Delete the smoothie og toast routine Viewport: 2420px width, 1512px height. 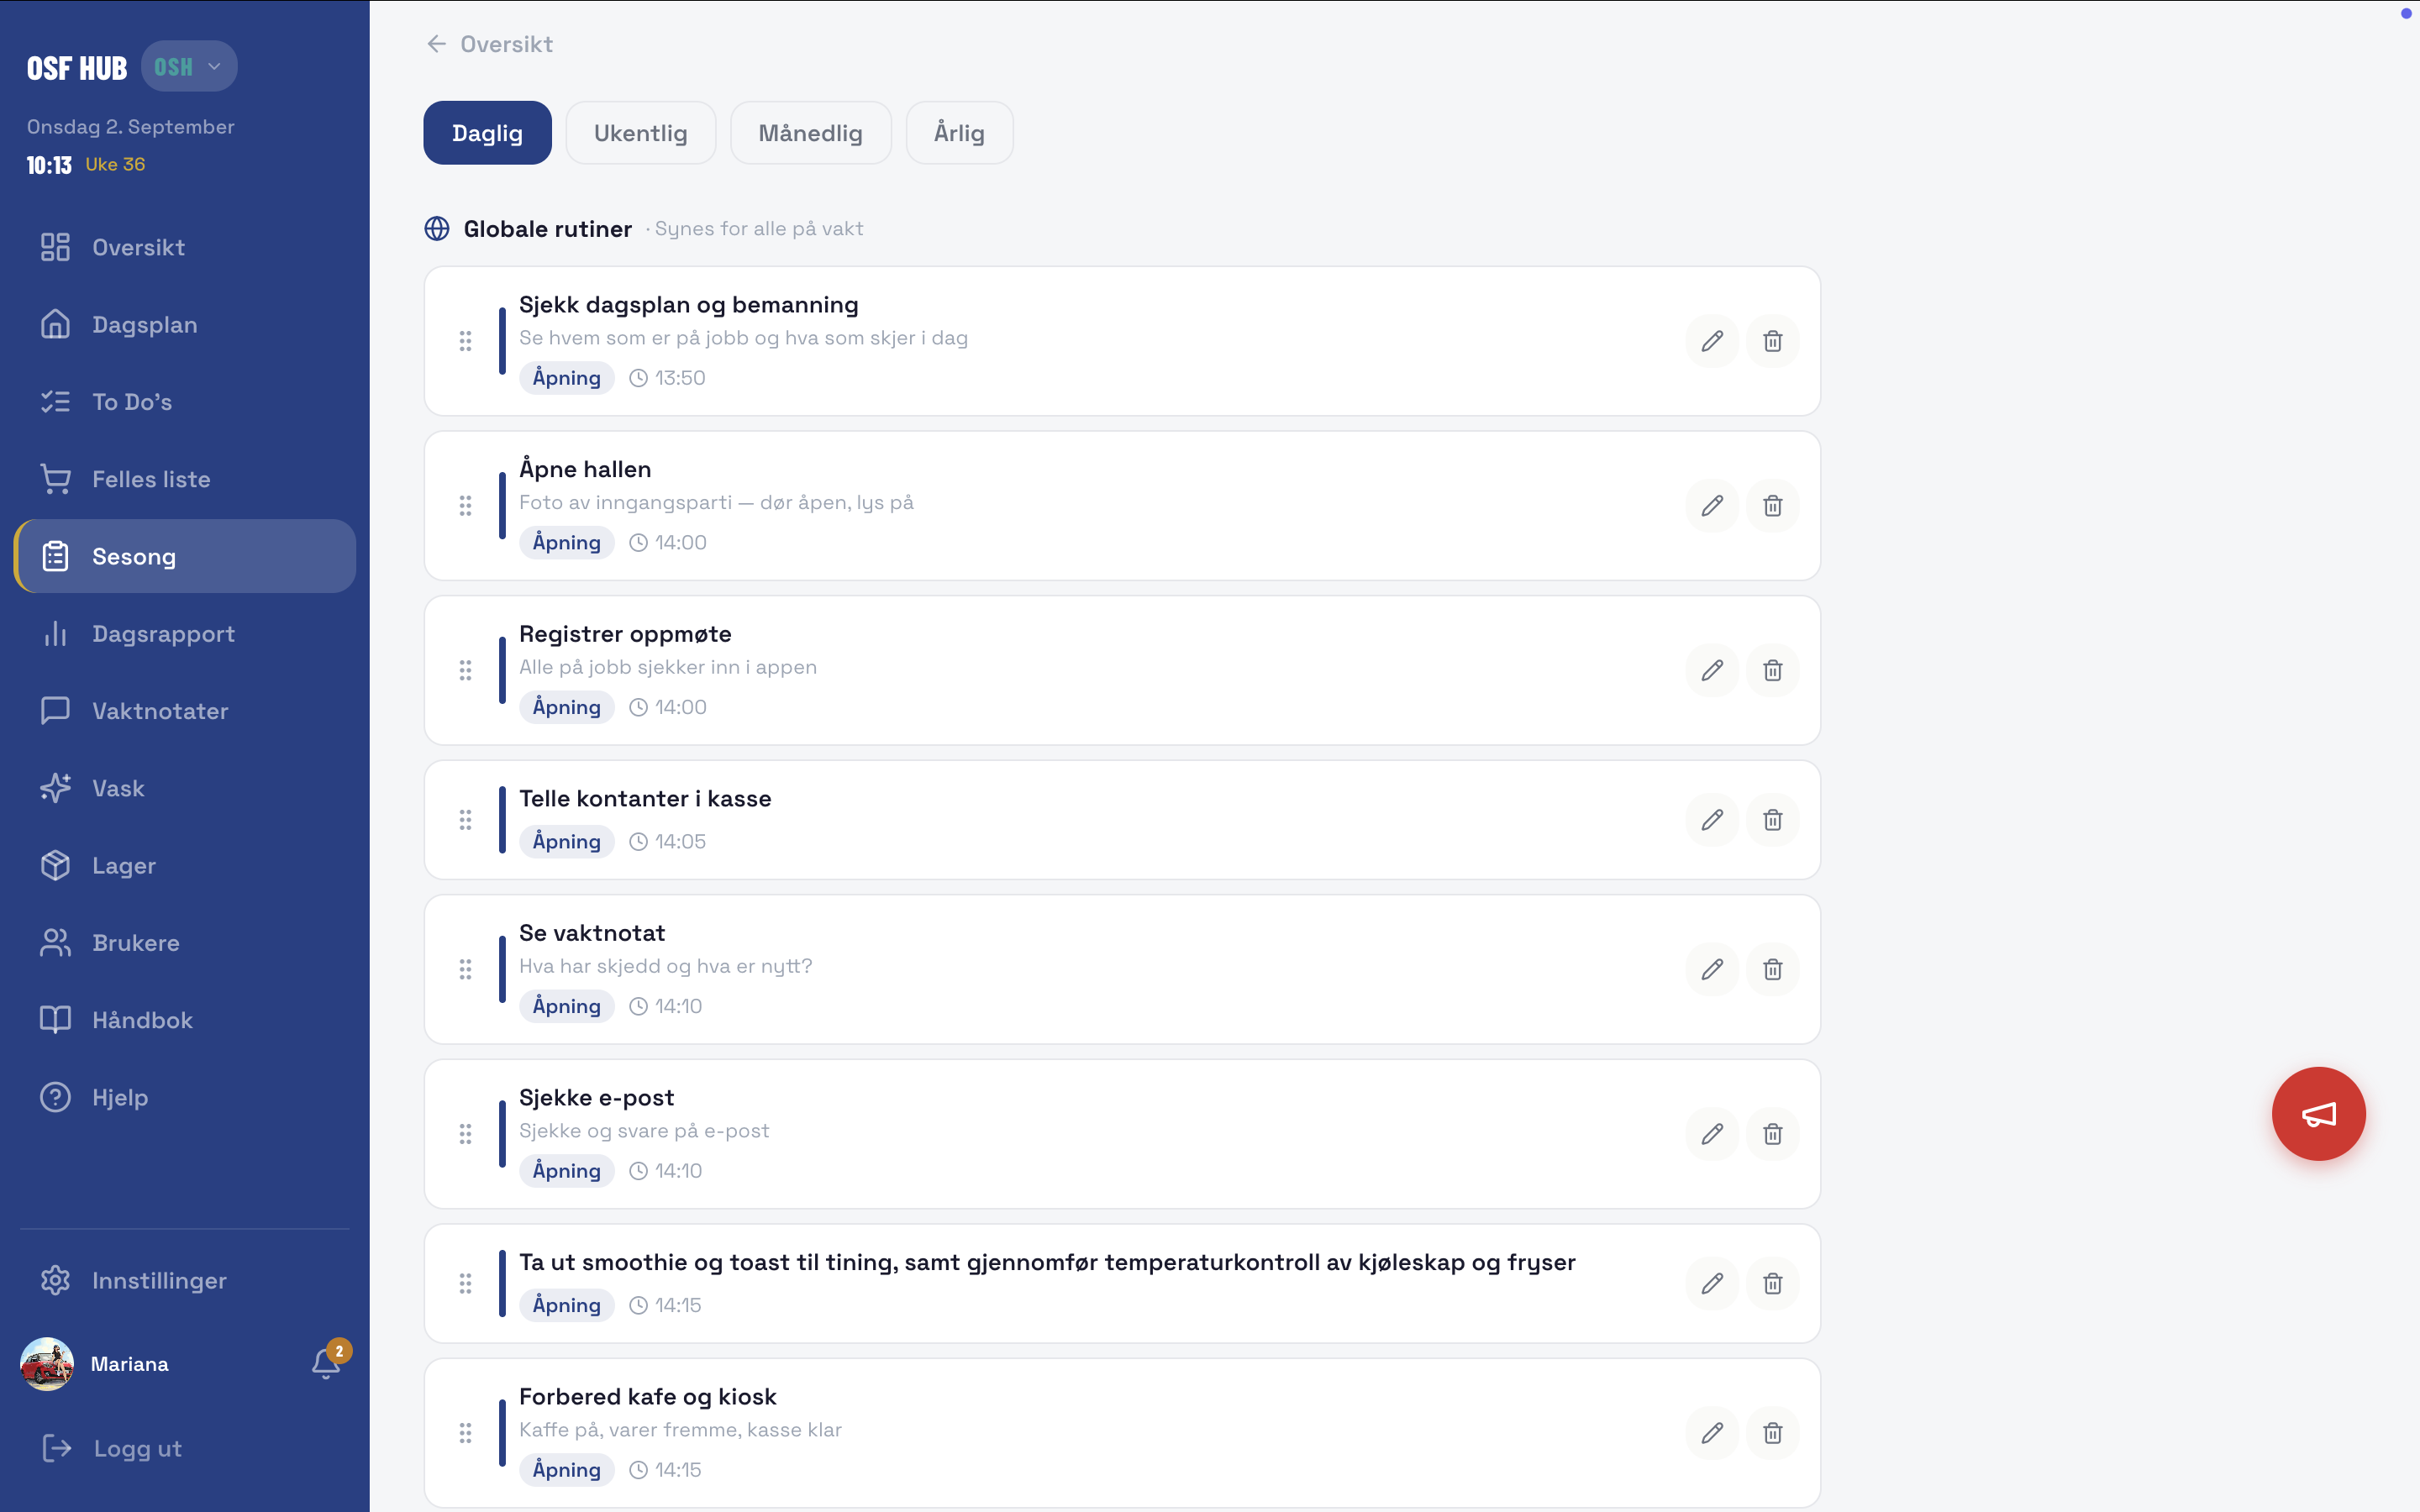(x=1772, y=1283)
